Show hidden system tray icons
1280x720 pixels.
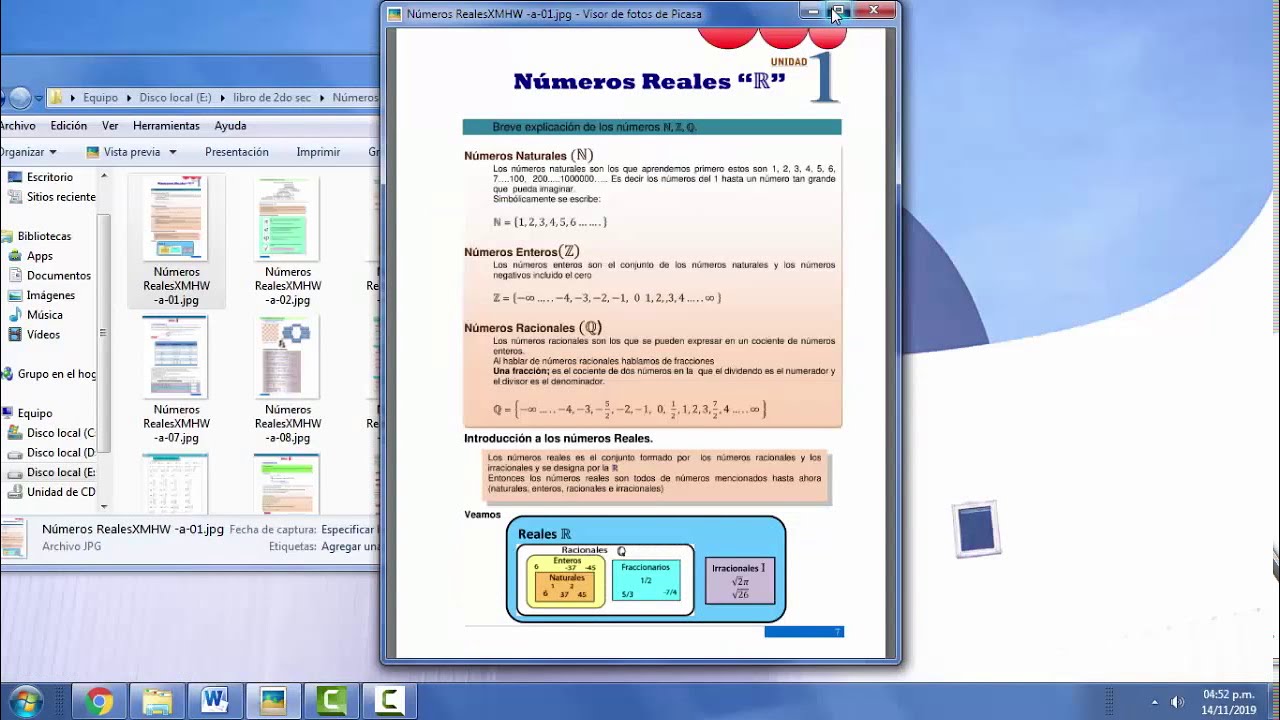pyautogui.click(x=1154, y=702)
